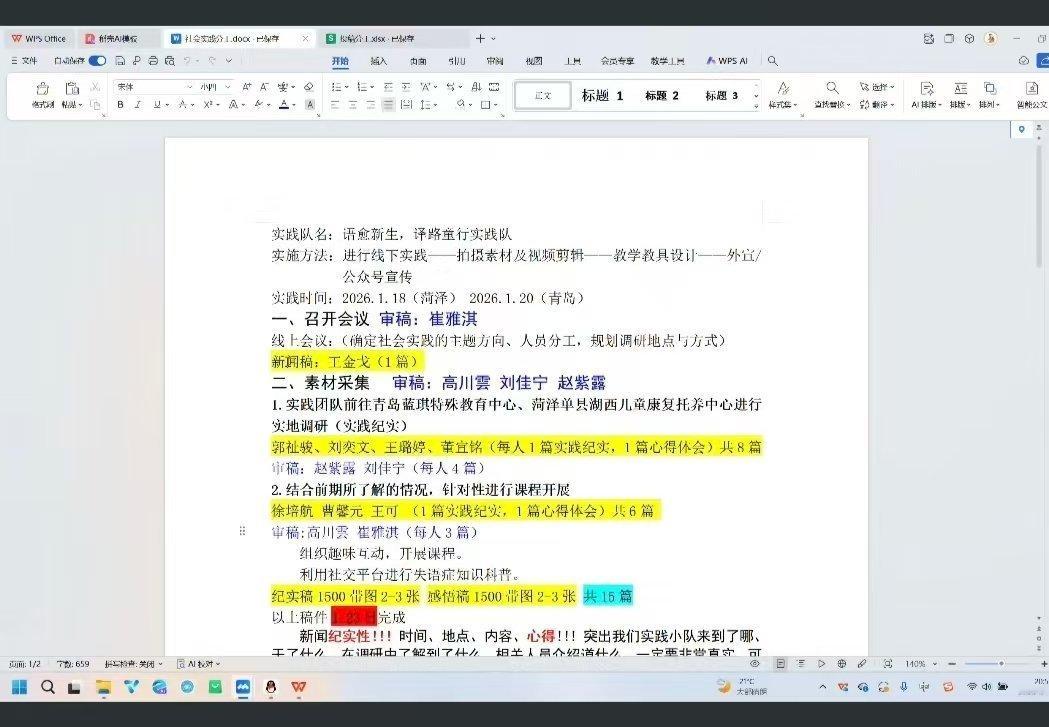Expand the font name combo box
Viewport: 1049px width, 727px height.
[188, 86]
